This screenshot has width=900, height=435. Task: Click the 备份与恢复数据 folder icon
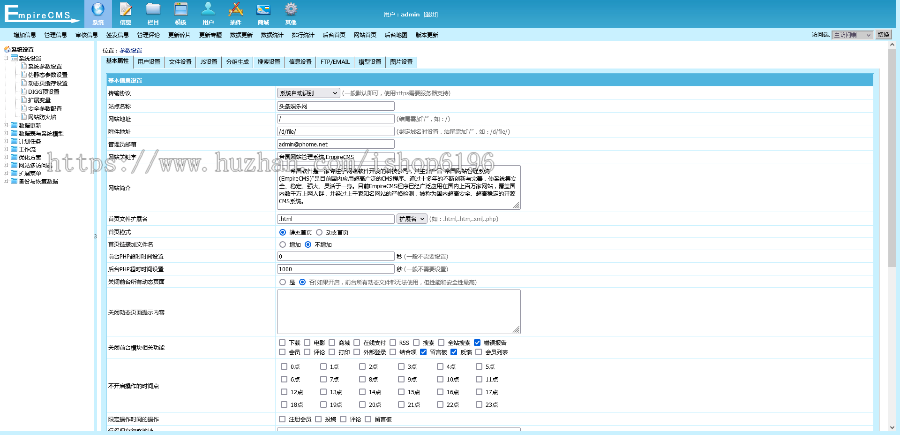[14, 181]
